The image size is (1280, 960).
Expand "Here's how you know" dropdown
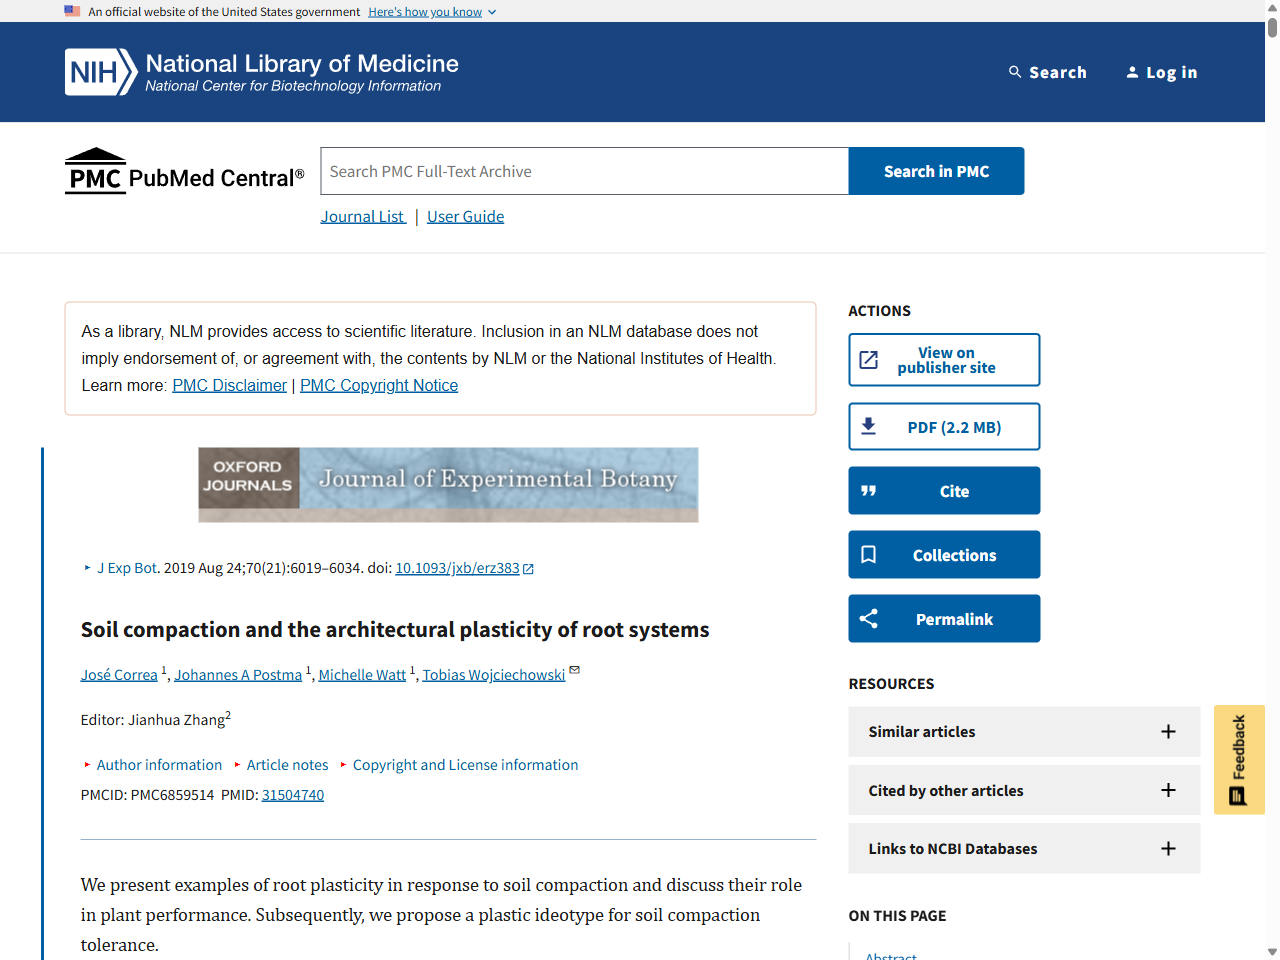[432, 12]
